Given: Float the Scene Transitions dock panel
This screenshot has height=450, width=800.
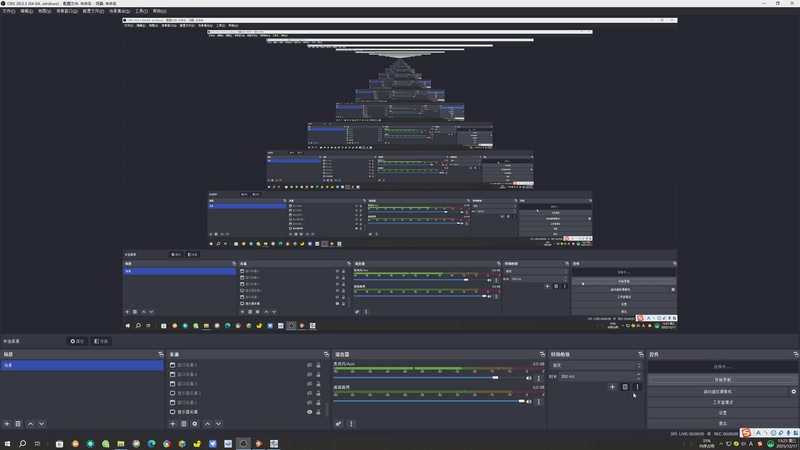Looking at the screenshot, I should tap(641, 354).
